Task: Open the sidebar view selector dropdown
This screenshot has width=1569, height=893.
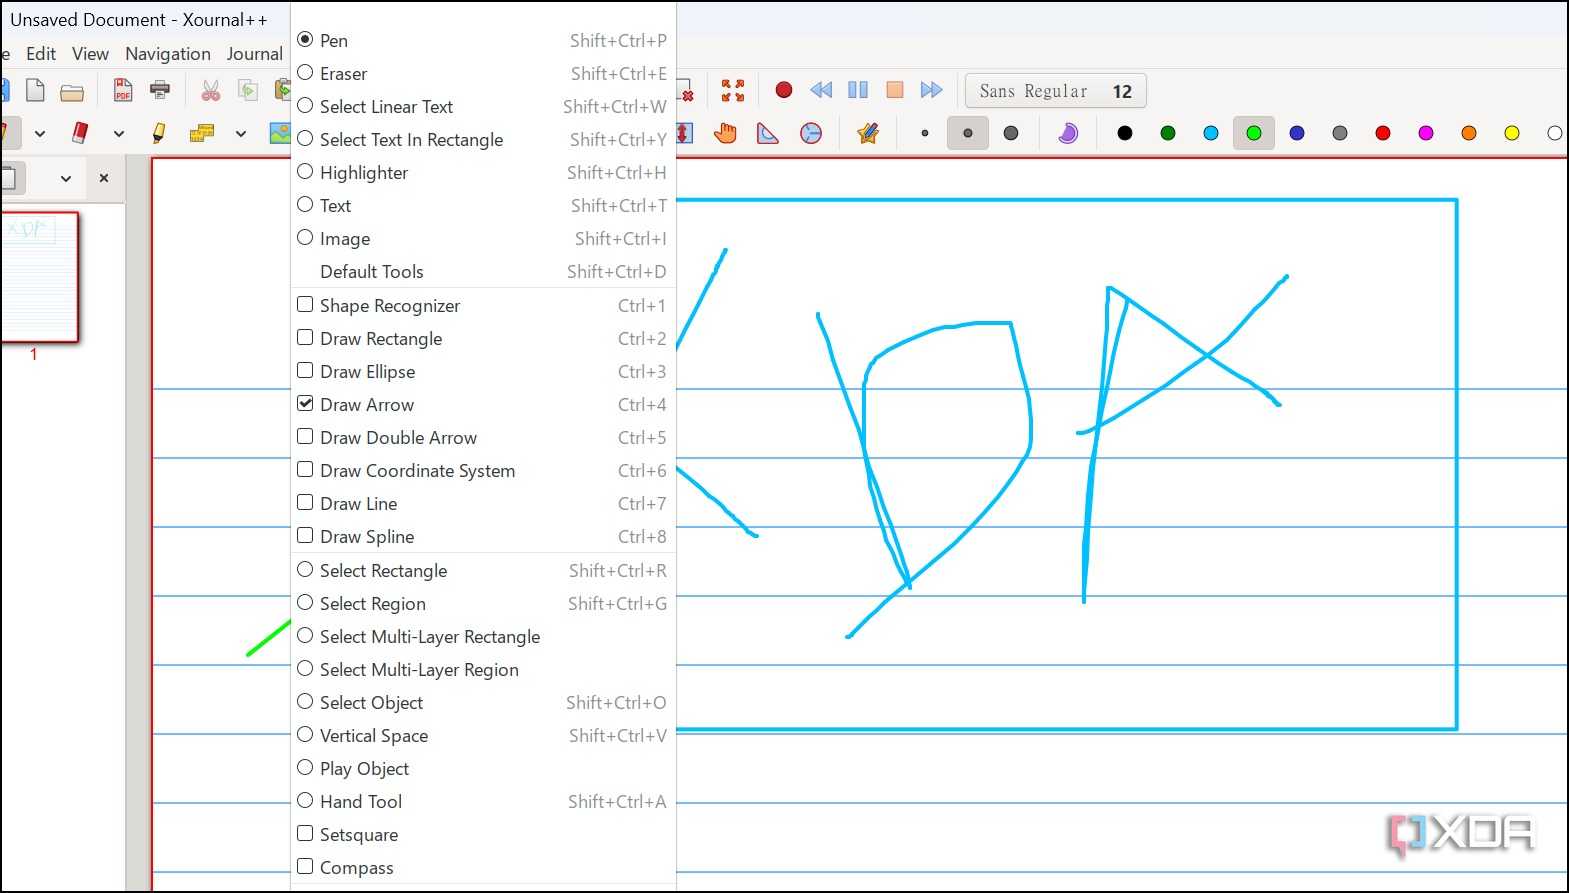Action: [66, 178]
